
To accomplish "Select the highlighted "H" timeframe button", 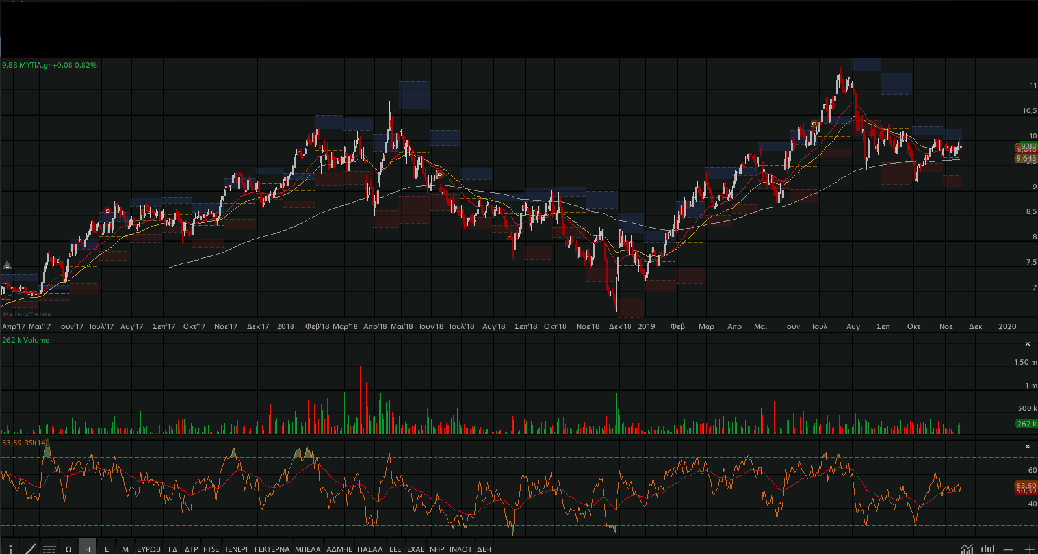I will (88, 548).
